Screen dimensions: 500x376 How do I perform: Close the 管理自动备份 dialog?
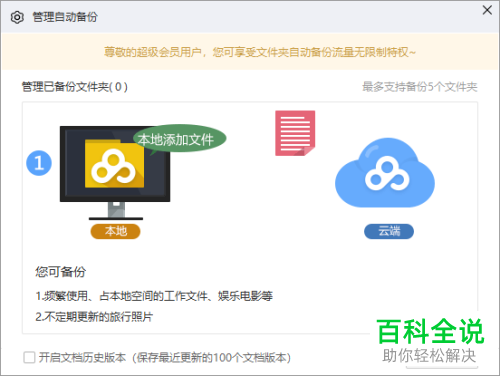coord(487,10)
